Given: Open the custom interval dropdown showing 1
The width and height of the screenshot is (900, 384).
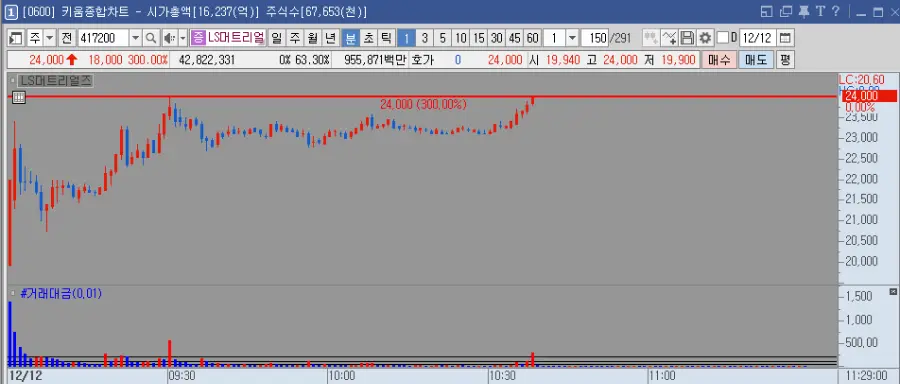Looking at the screenshot, I should click(572, 38).
